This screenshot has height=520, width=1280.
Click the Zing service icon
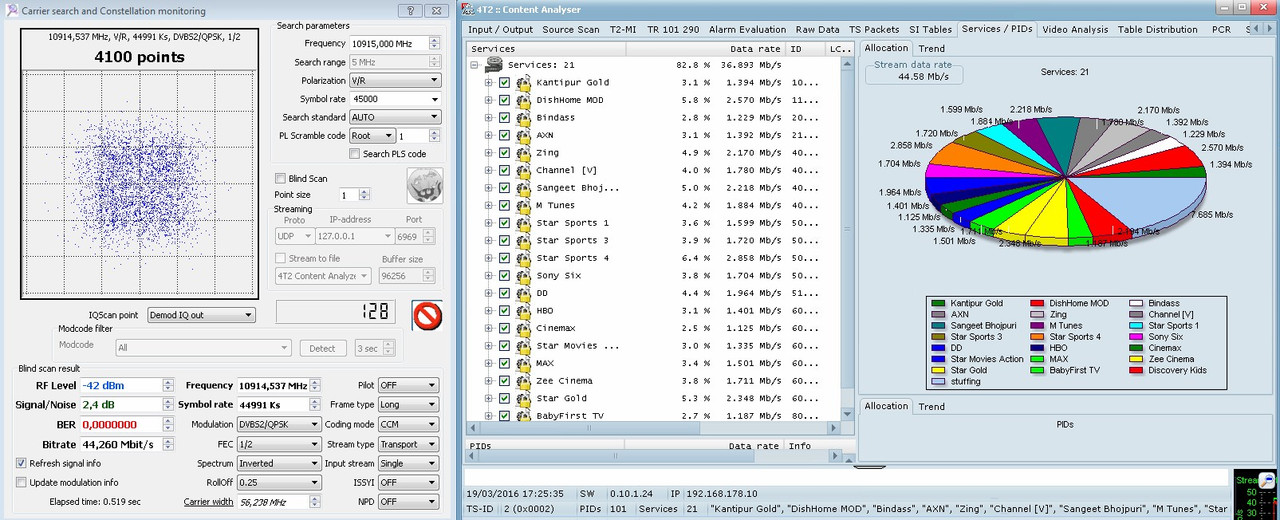pyautogui.click(x=523, y=153)
